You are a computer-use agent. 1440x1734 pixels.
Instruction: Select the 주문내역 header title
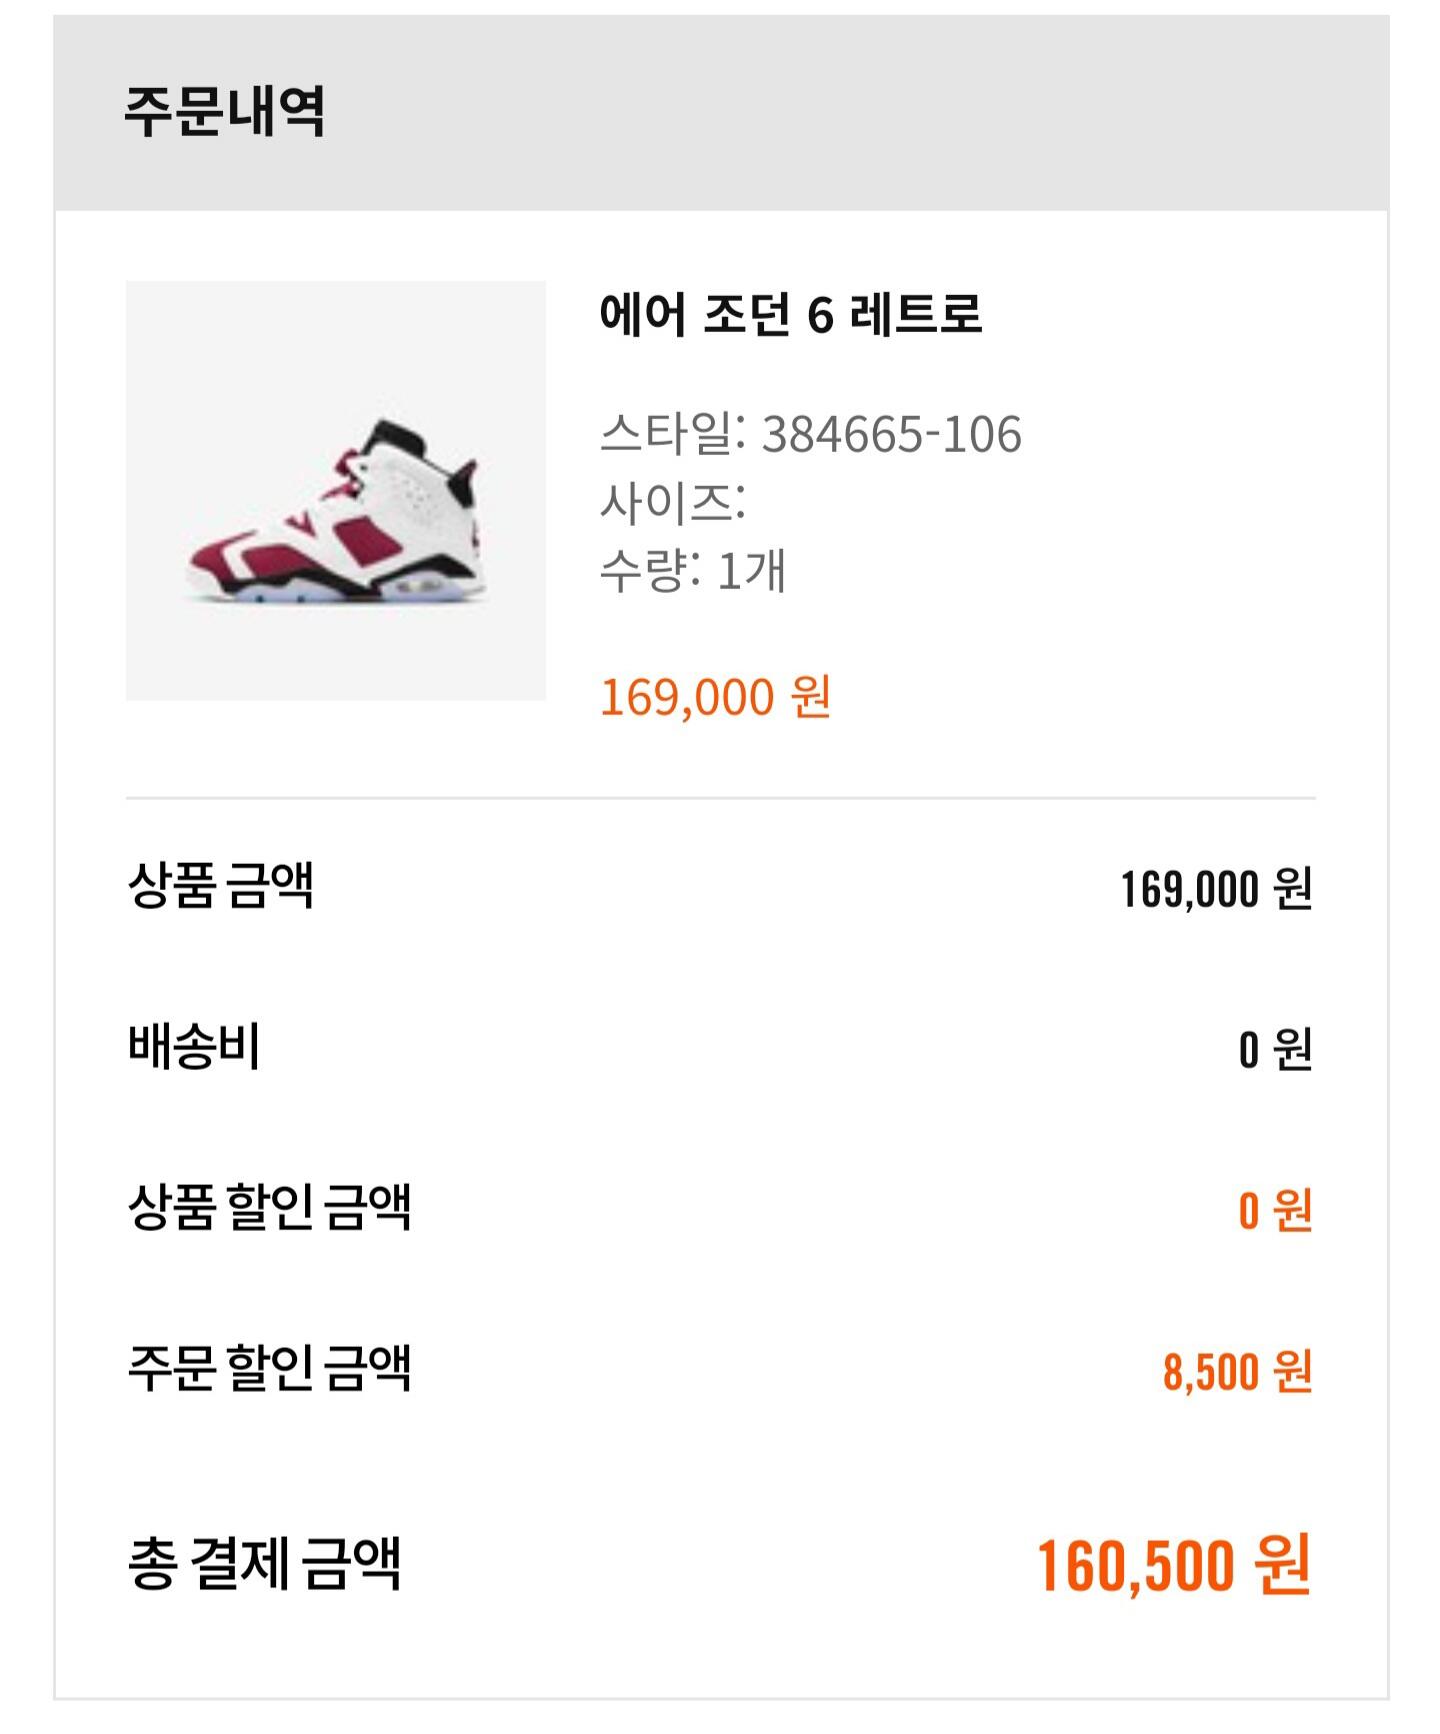pyautogui.click(x=225, y=110)
